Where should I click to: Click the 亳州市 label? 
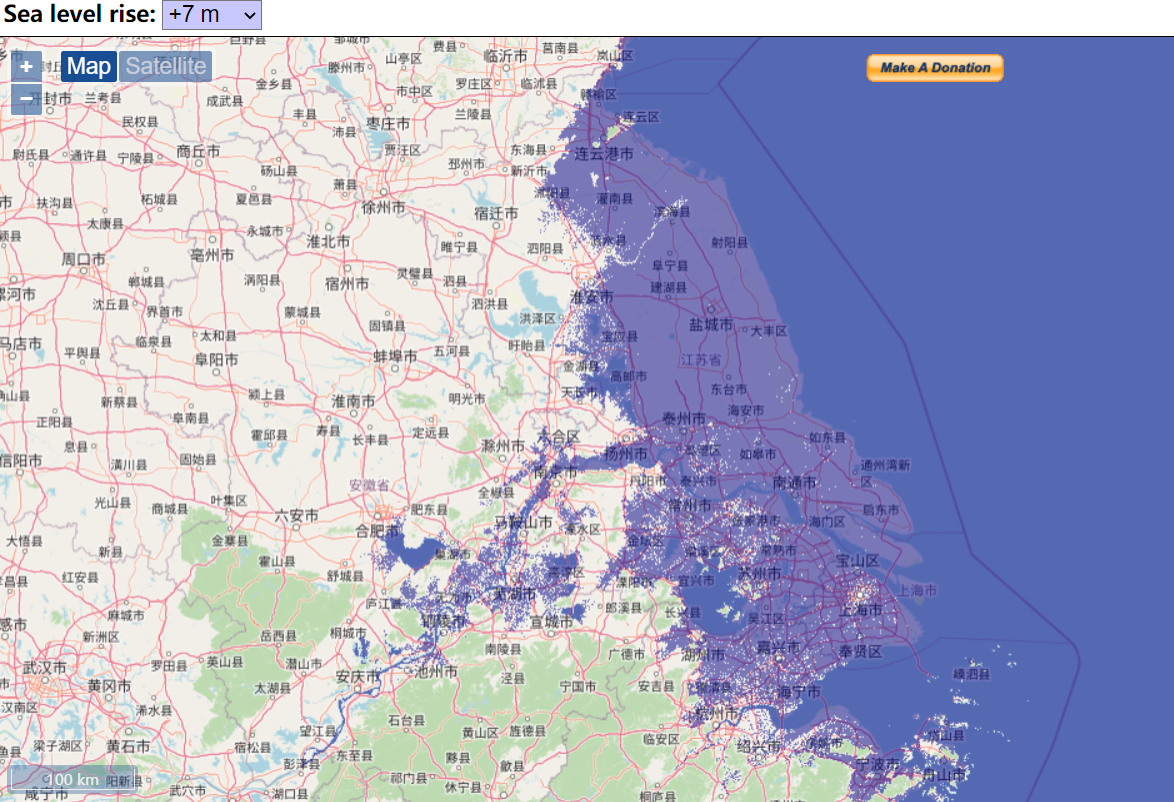(212, 255)
